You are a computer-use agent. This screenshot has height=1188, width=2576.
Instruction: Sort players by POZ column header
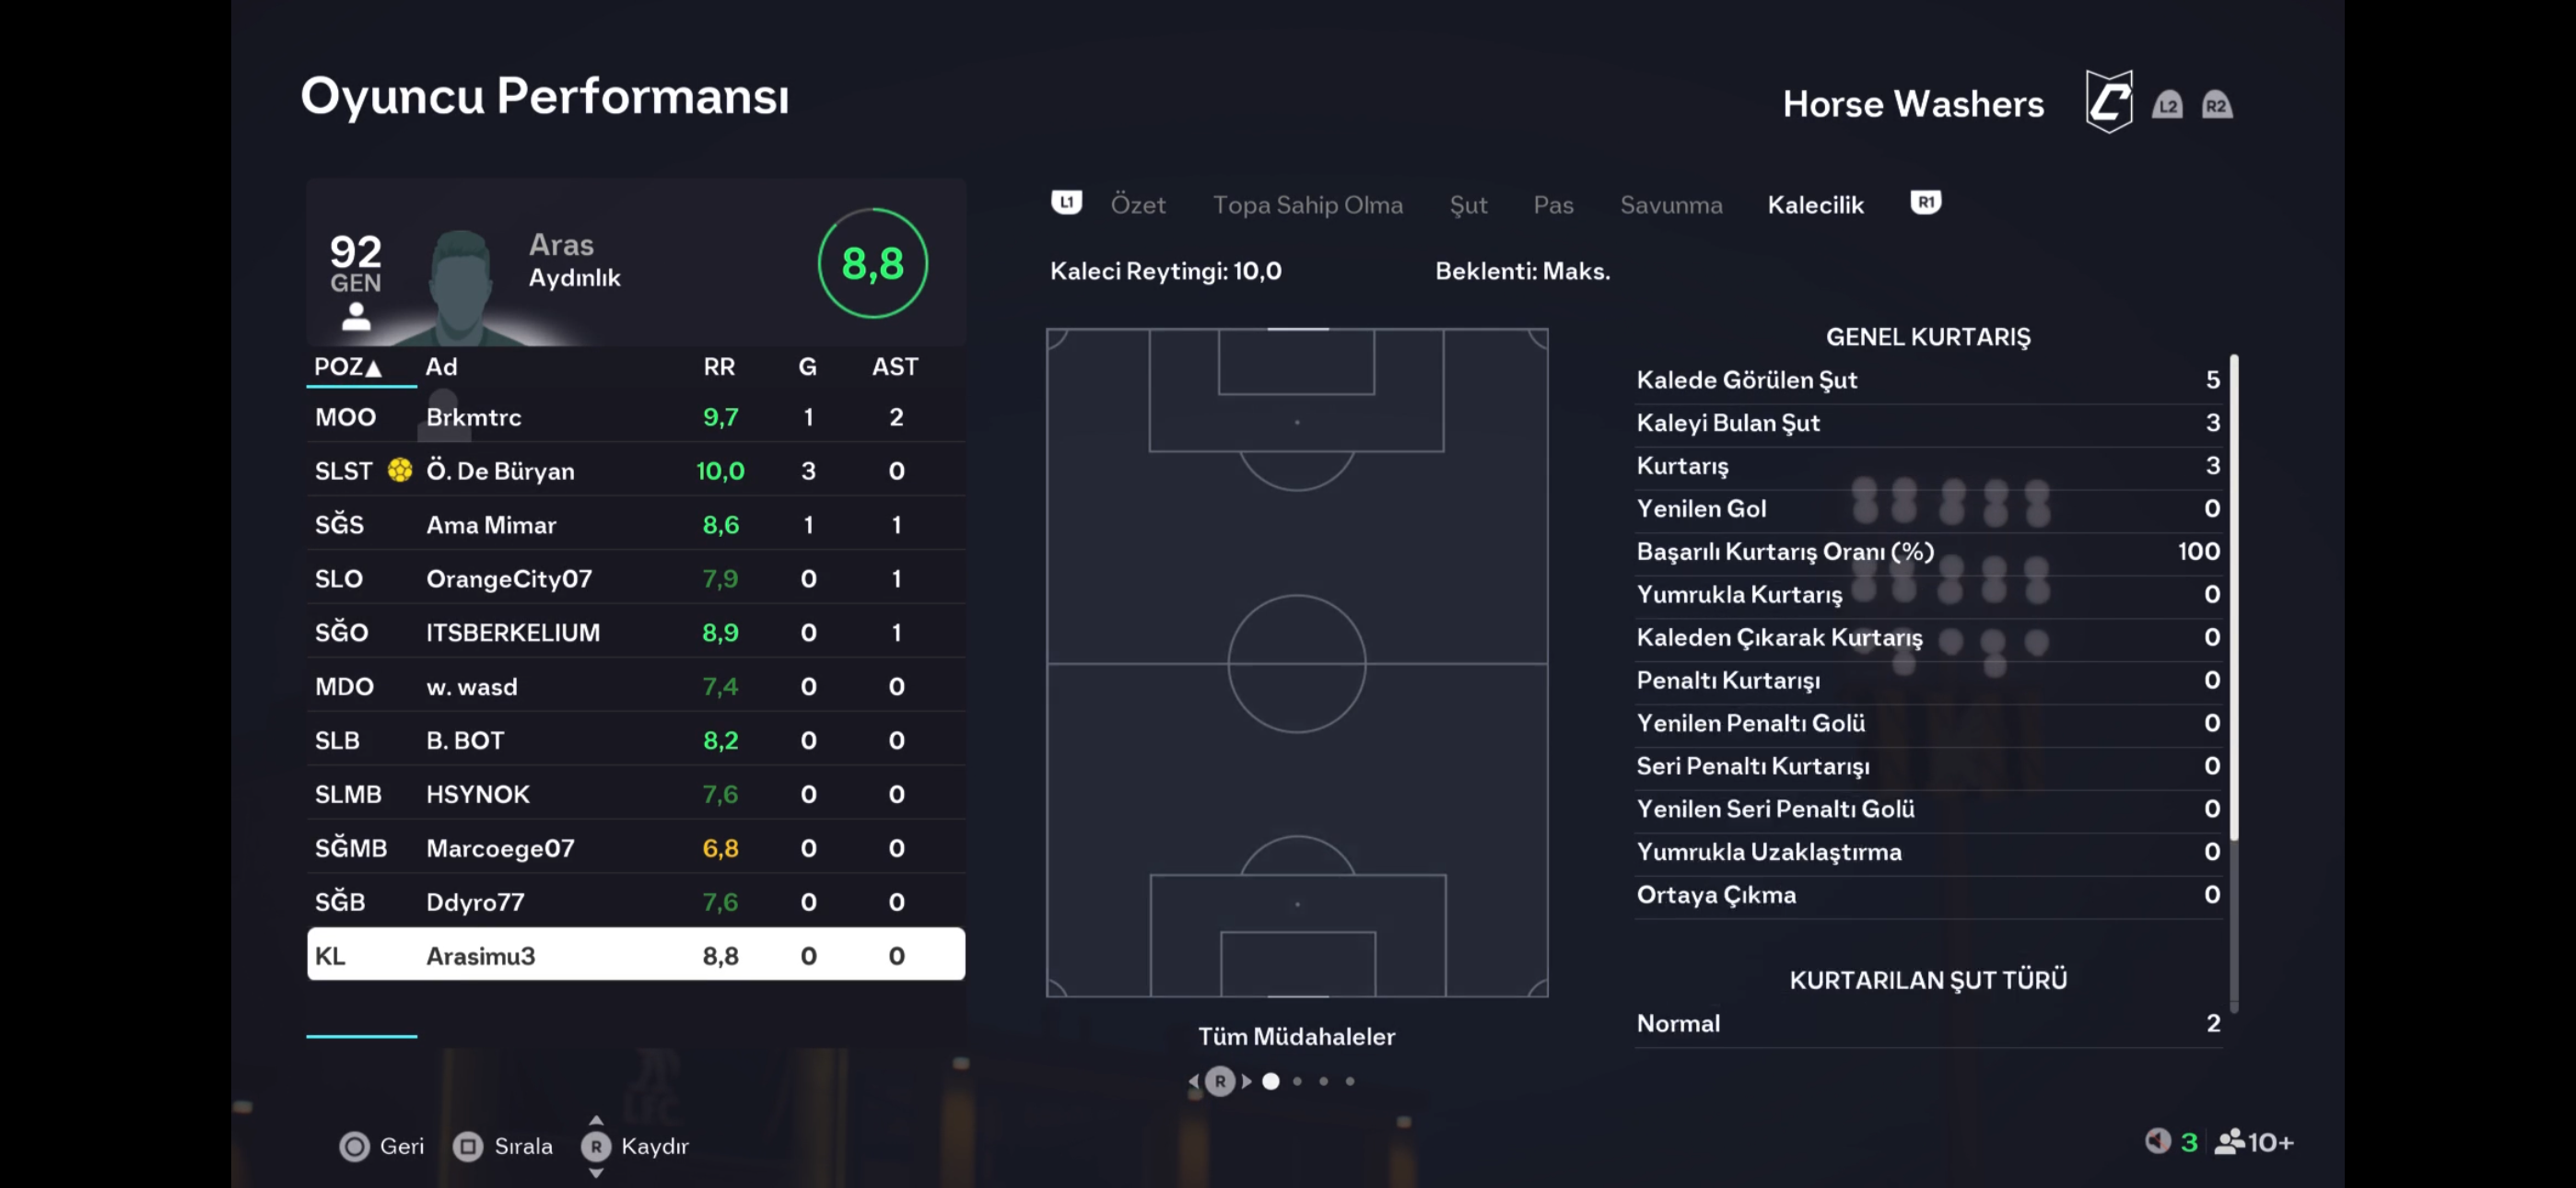[348, 367]
